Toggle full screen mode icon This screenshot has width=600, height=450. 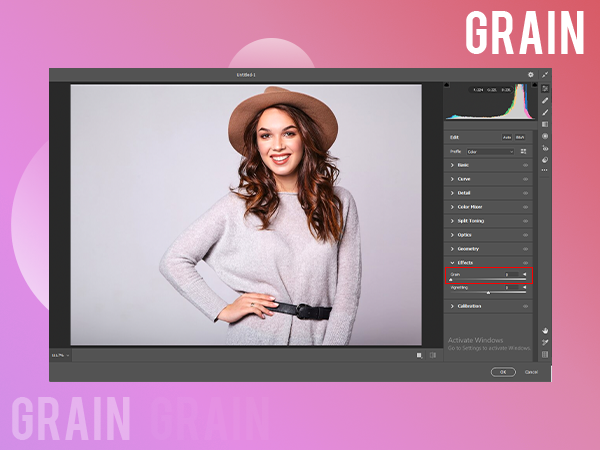pyautogui.click(x=545, y=75)
